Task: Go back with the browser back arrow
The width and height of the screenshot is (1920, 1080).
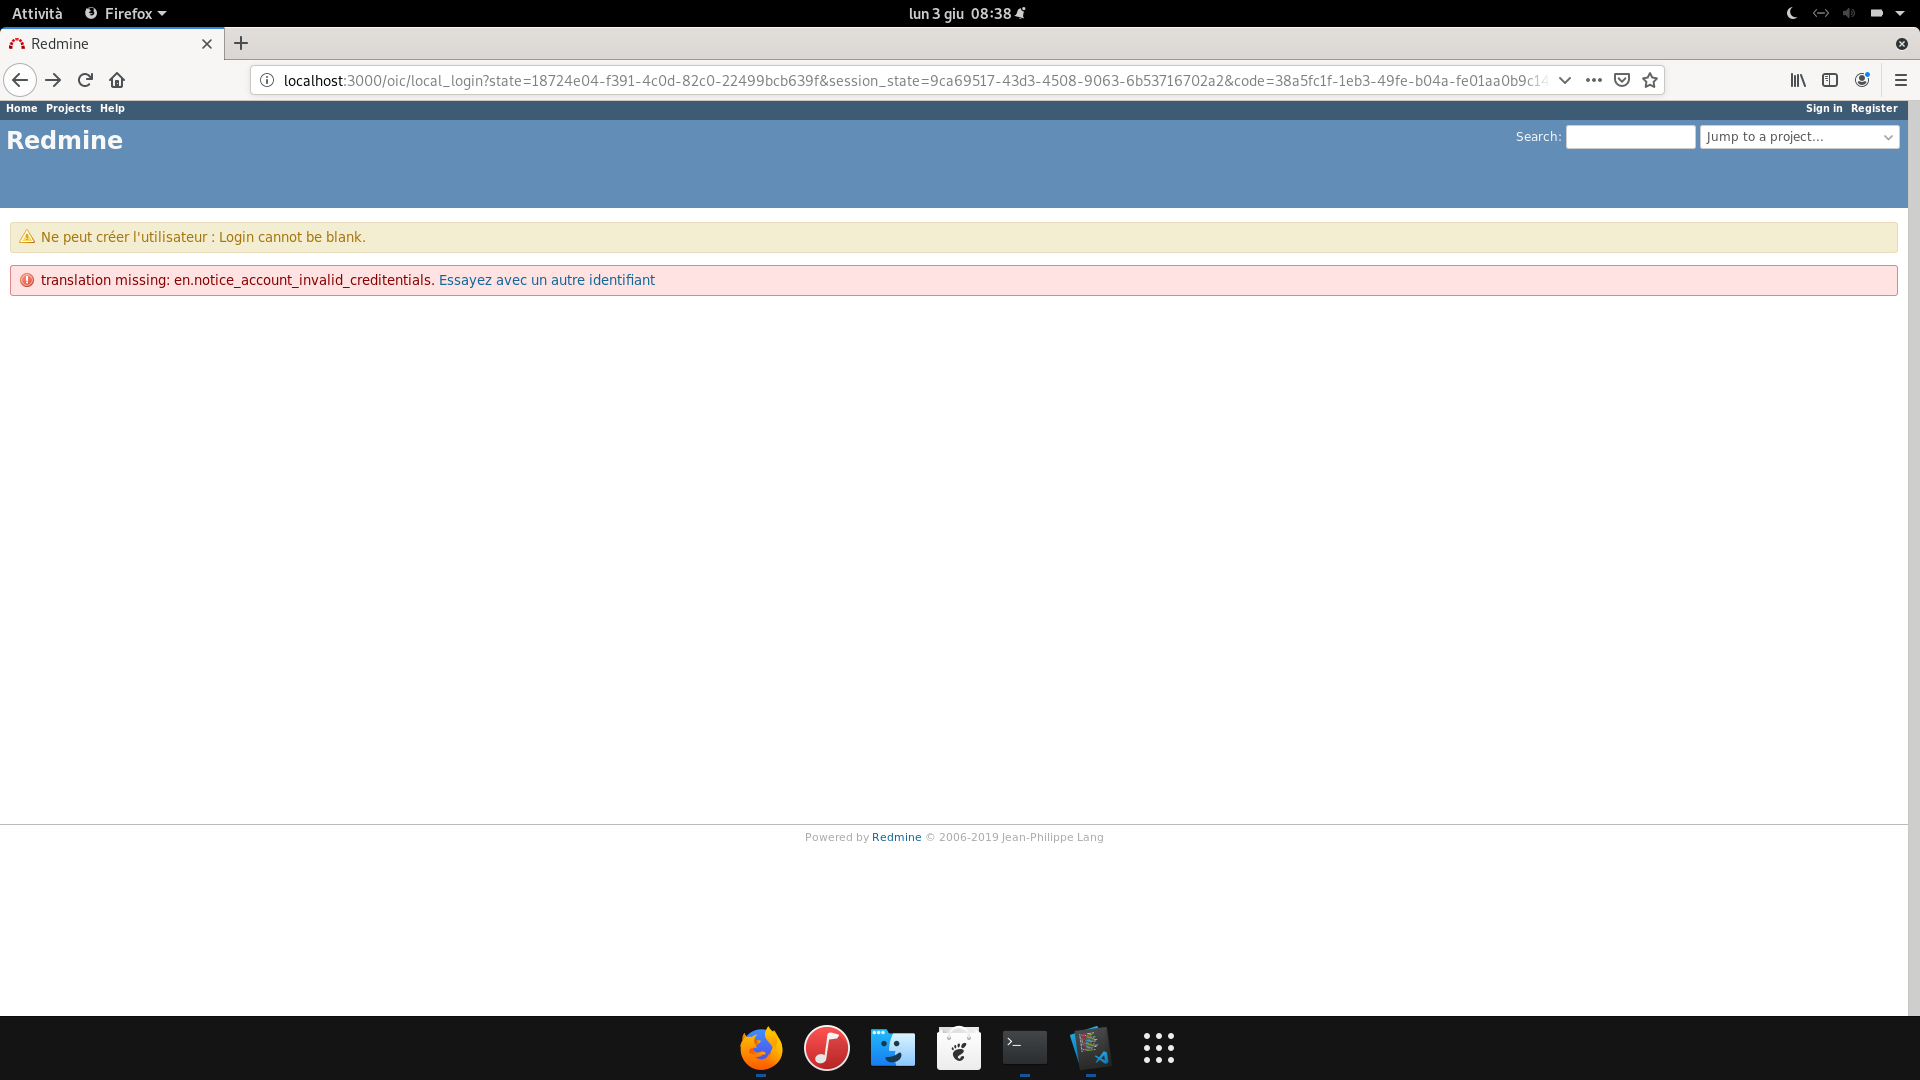Action: coord(20,80)
